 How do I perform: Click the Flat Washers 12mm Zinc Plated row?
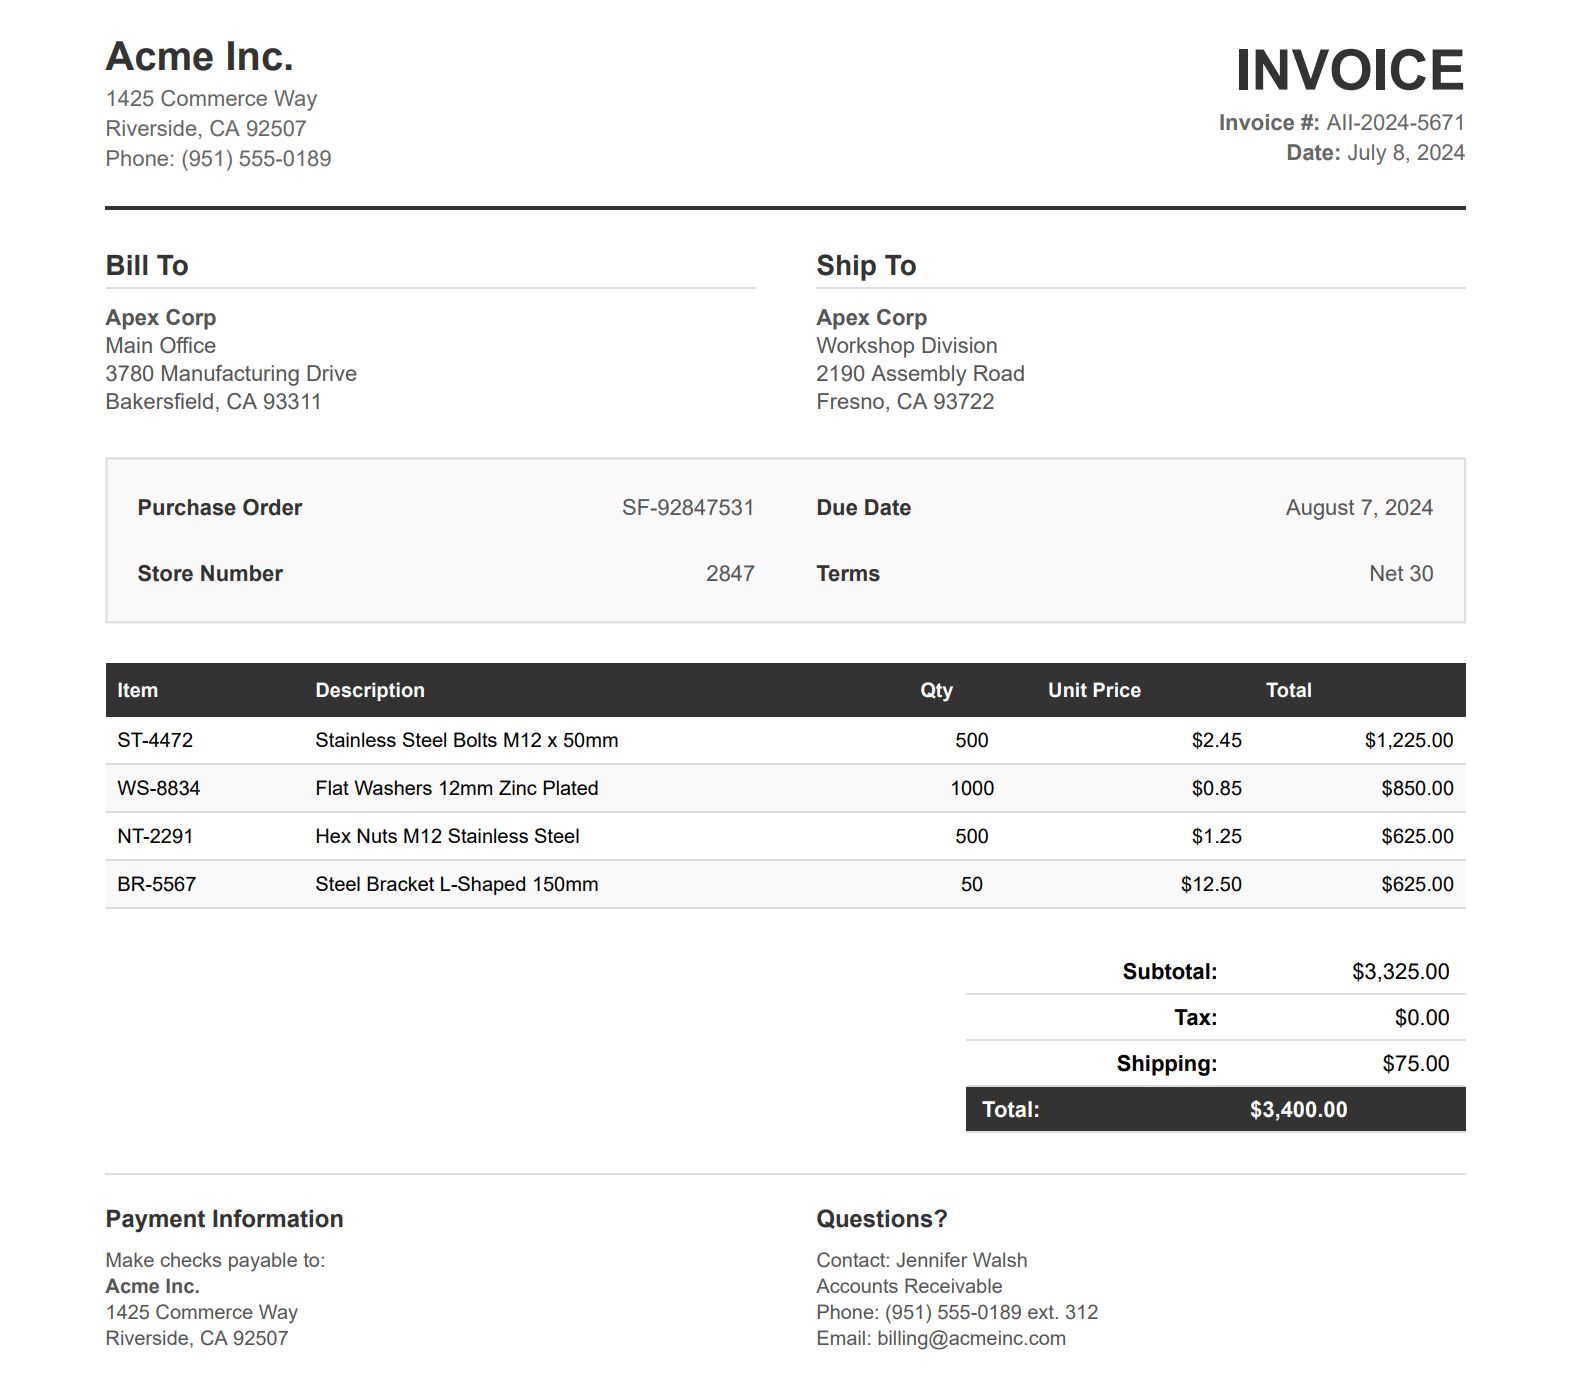tap(457, 788)
